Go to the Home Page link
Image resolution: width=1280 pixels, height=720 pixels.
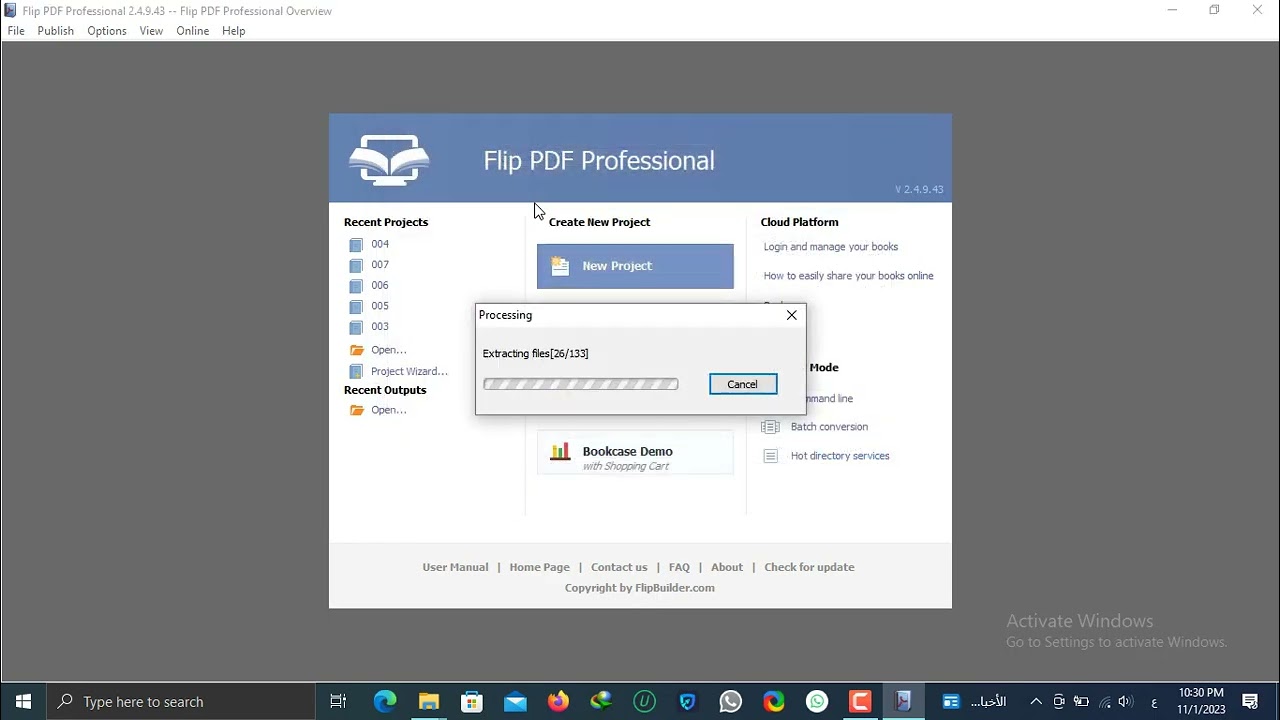[x=539, y=567]
